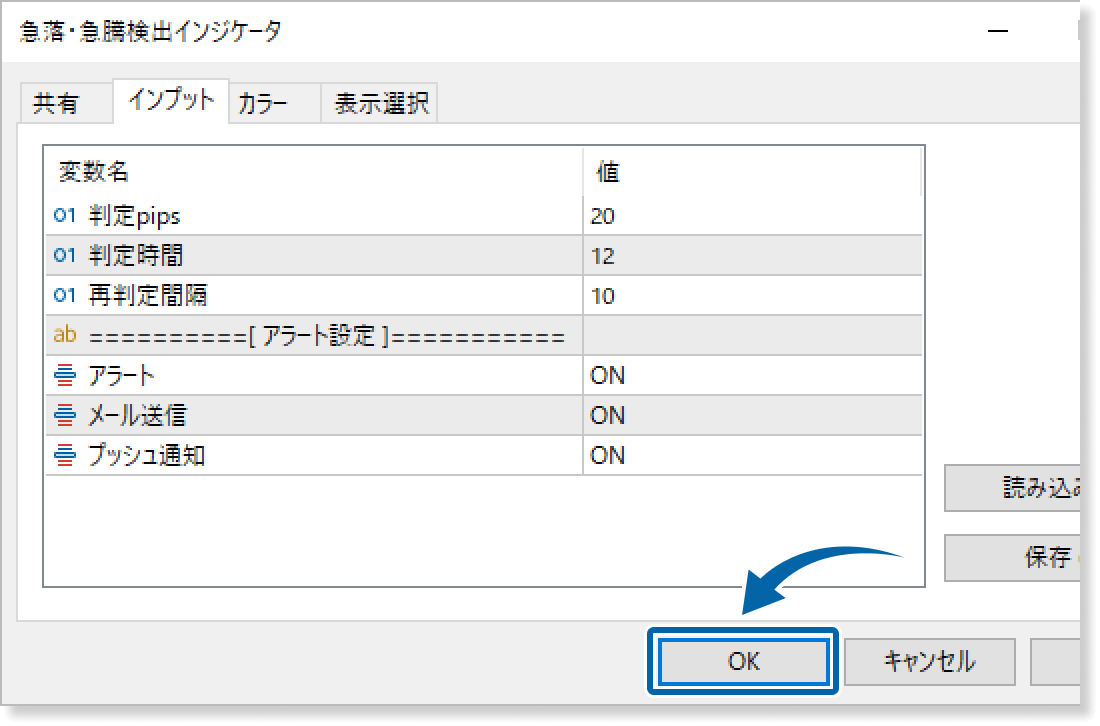Click the integer icon beside 判定時間
The width and height of the screenshot is (1100, 726).
(65, 256)
